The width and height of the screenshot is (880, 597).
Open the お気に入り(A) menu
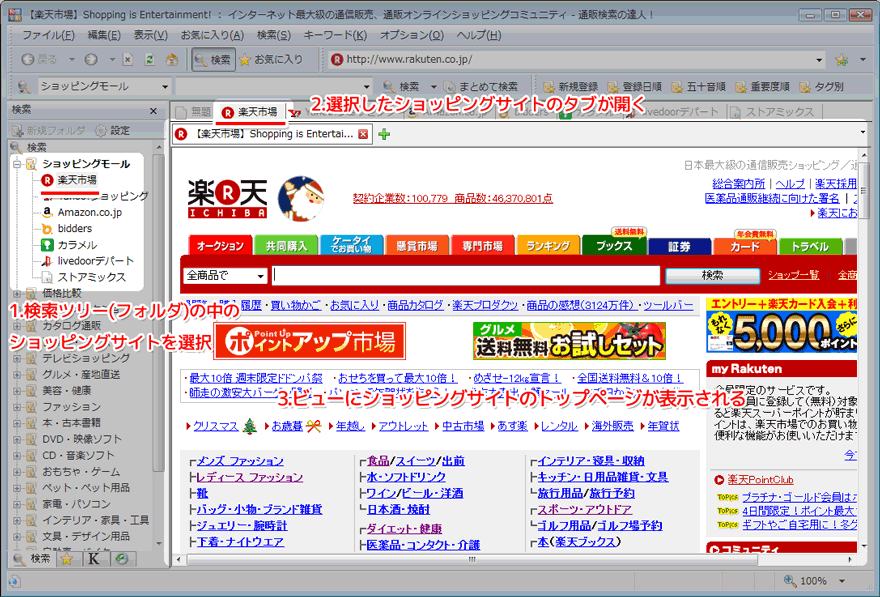click(x=212, y=35)
